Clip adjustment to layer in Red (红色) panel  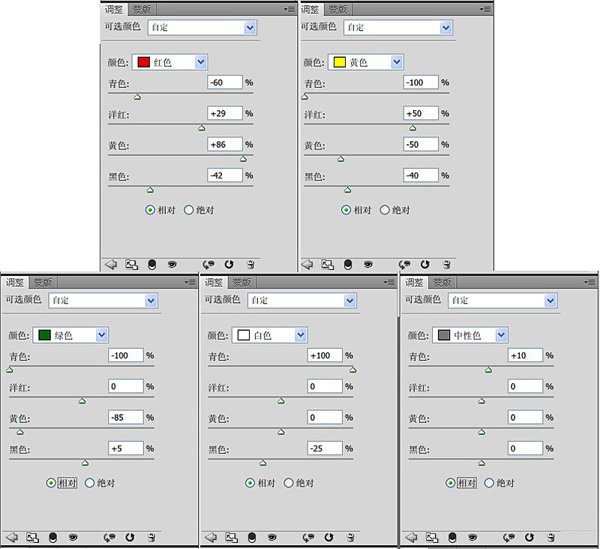click(x=152, y=264)
